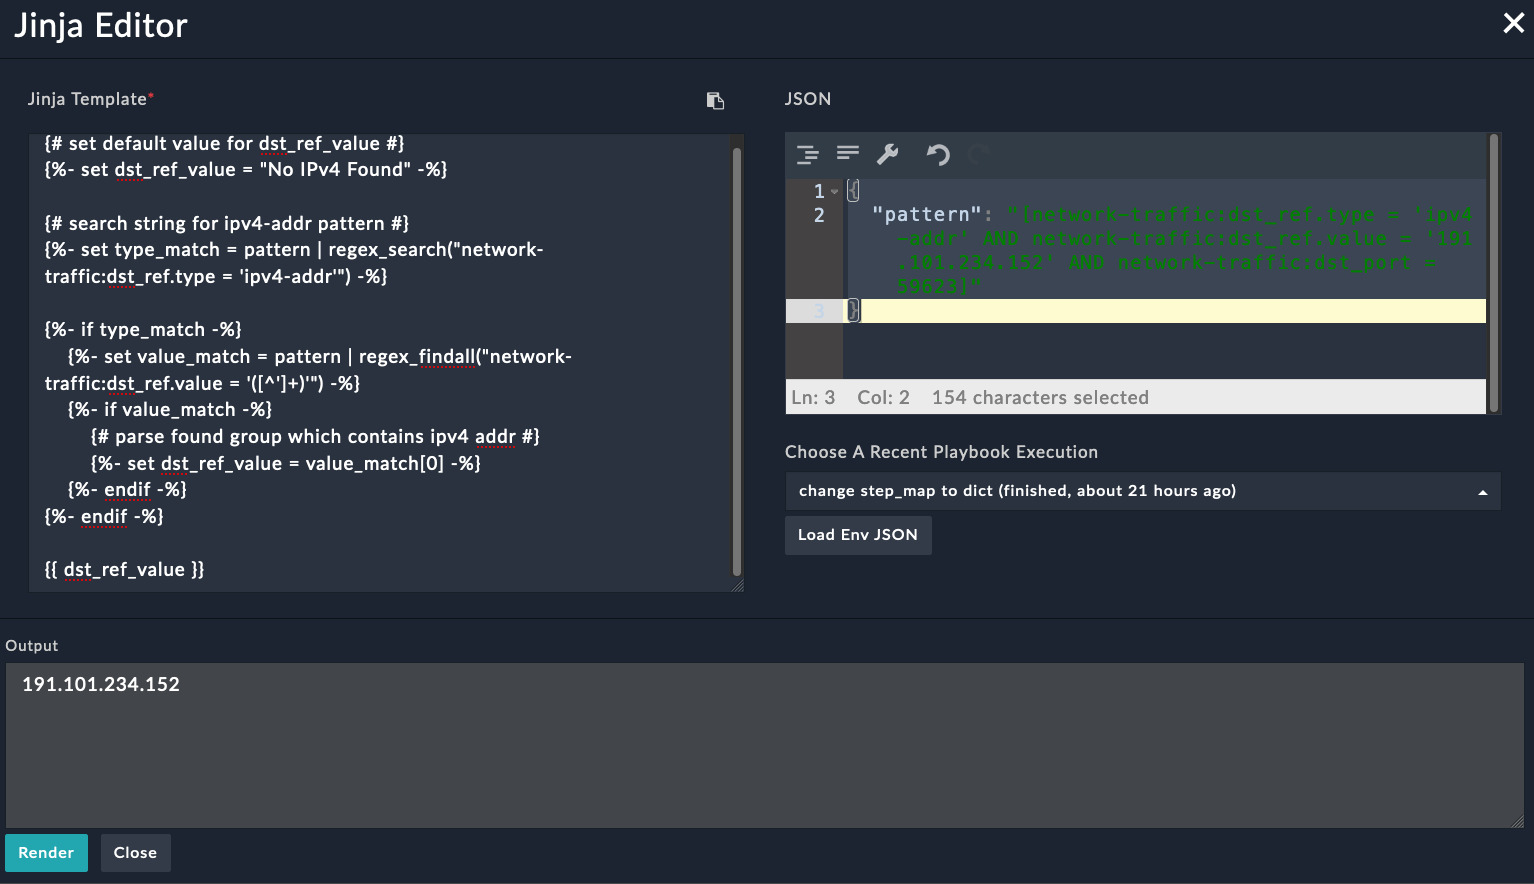Click the wrench repair JSON icon
Viewport: 1534px width, 884px height.
point(888,154)
